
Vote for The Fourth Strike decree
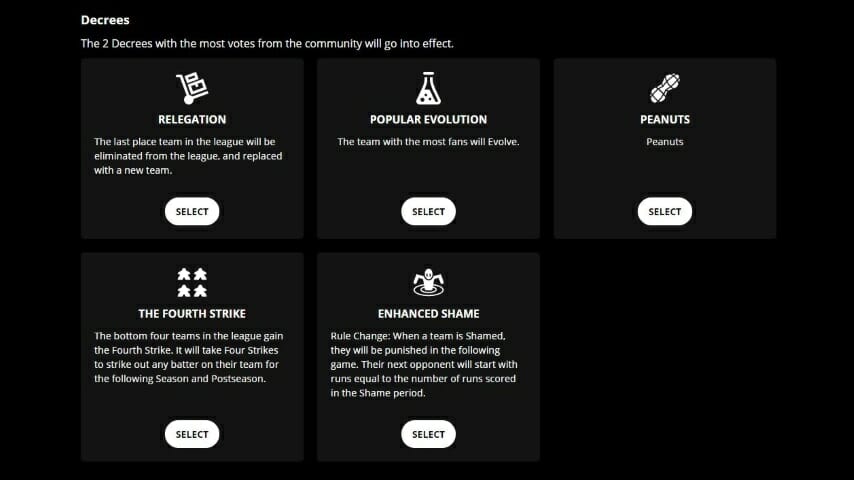pos(192,434)
